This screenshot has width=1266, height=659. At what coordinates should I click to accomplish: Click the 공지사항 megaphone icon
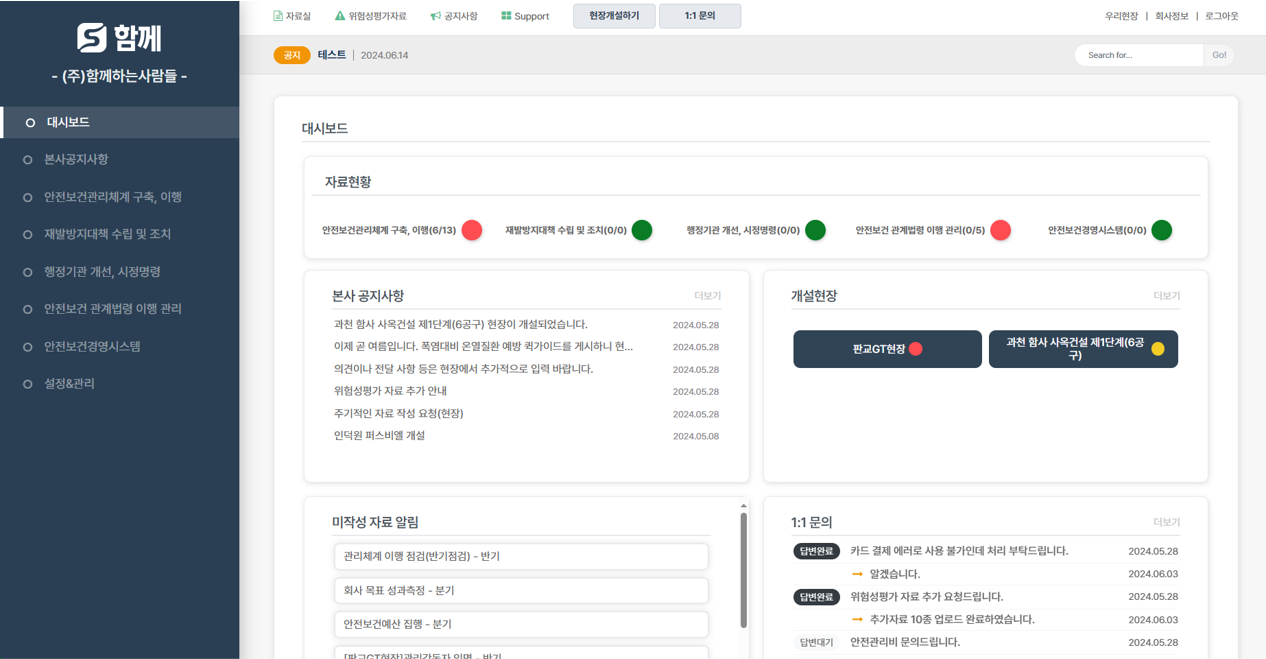435,16
